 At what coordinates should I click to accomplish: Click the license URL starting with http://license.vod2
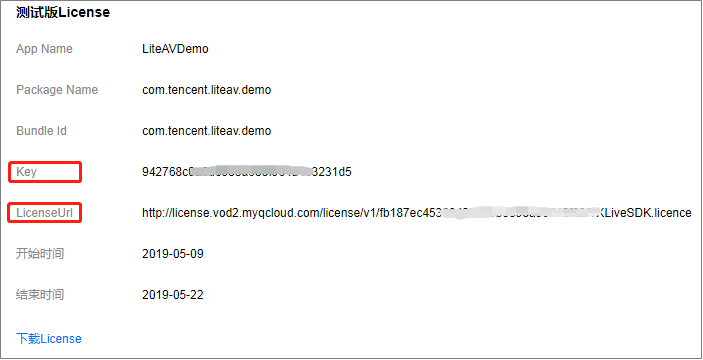[417, 213]
